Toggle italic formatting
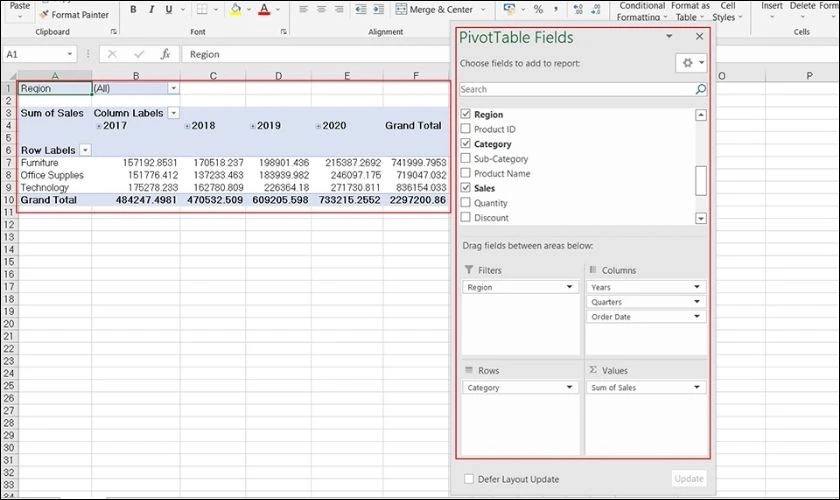The width and height of the screenshot is (840, 500). (152, 9)
